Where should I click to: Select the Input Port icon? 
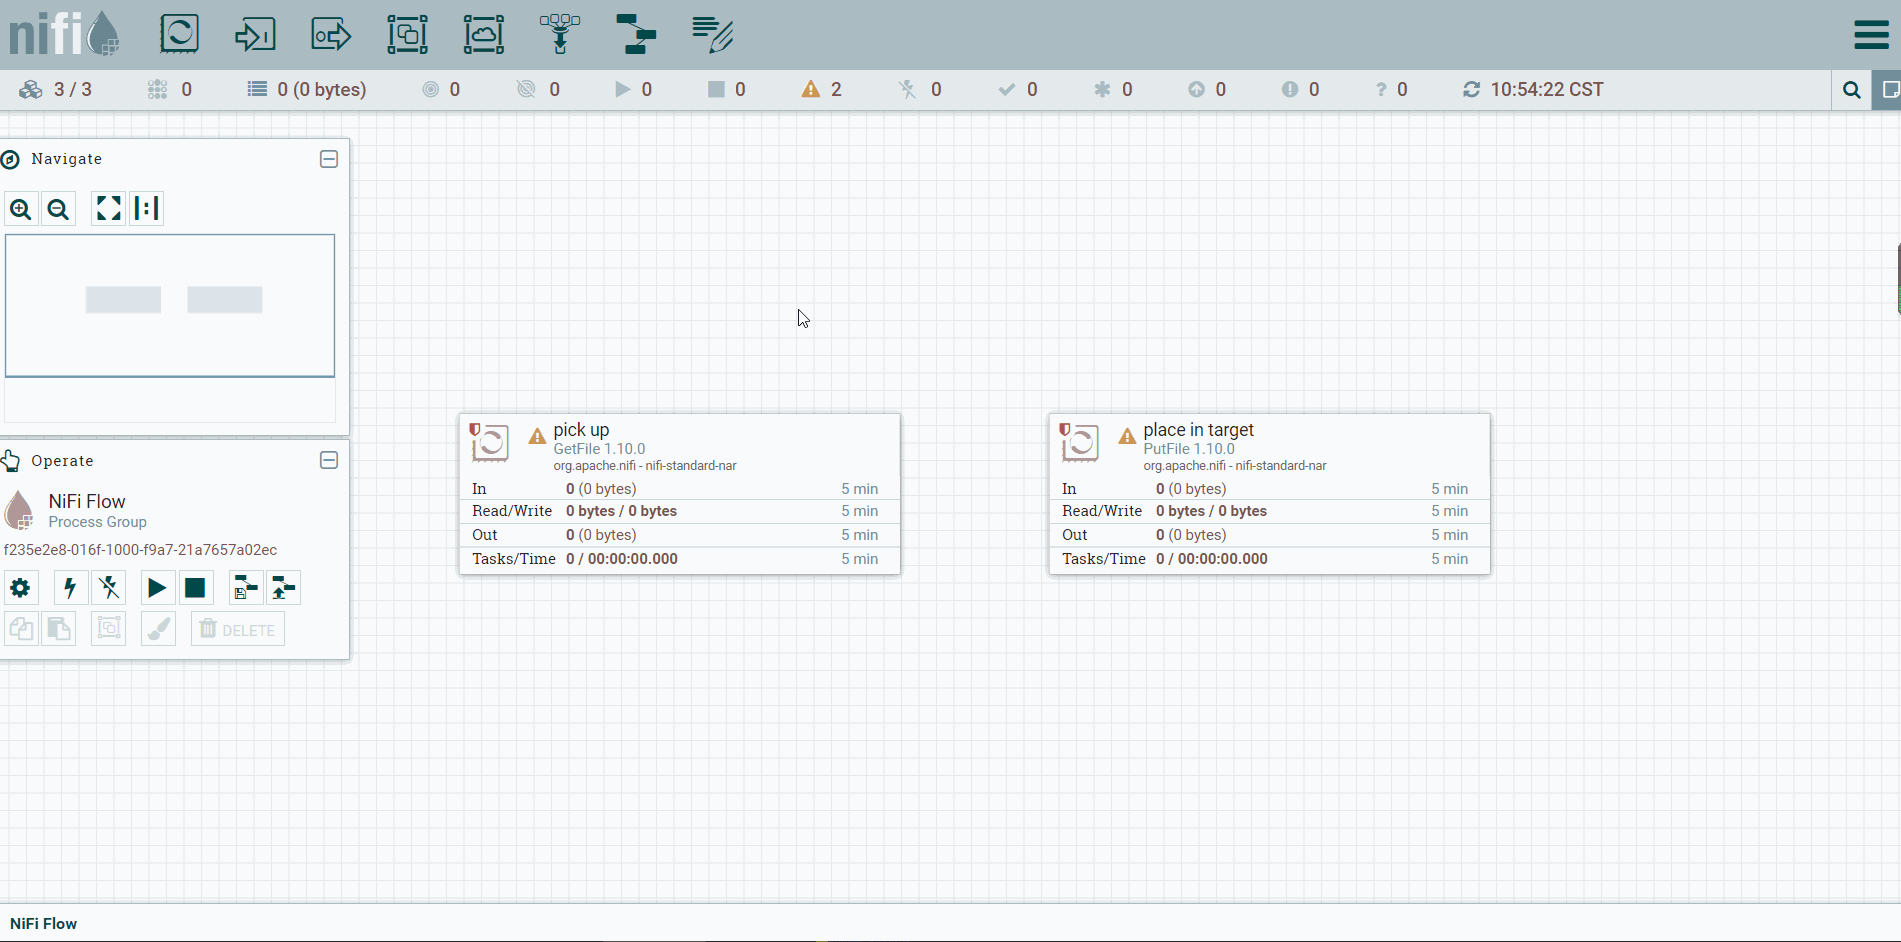[255, 34]
